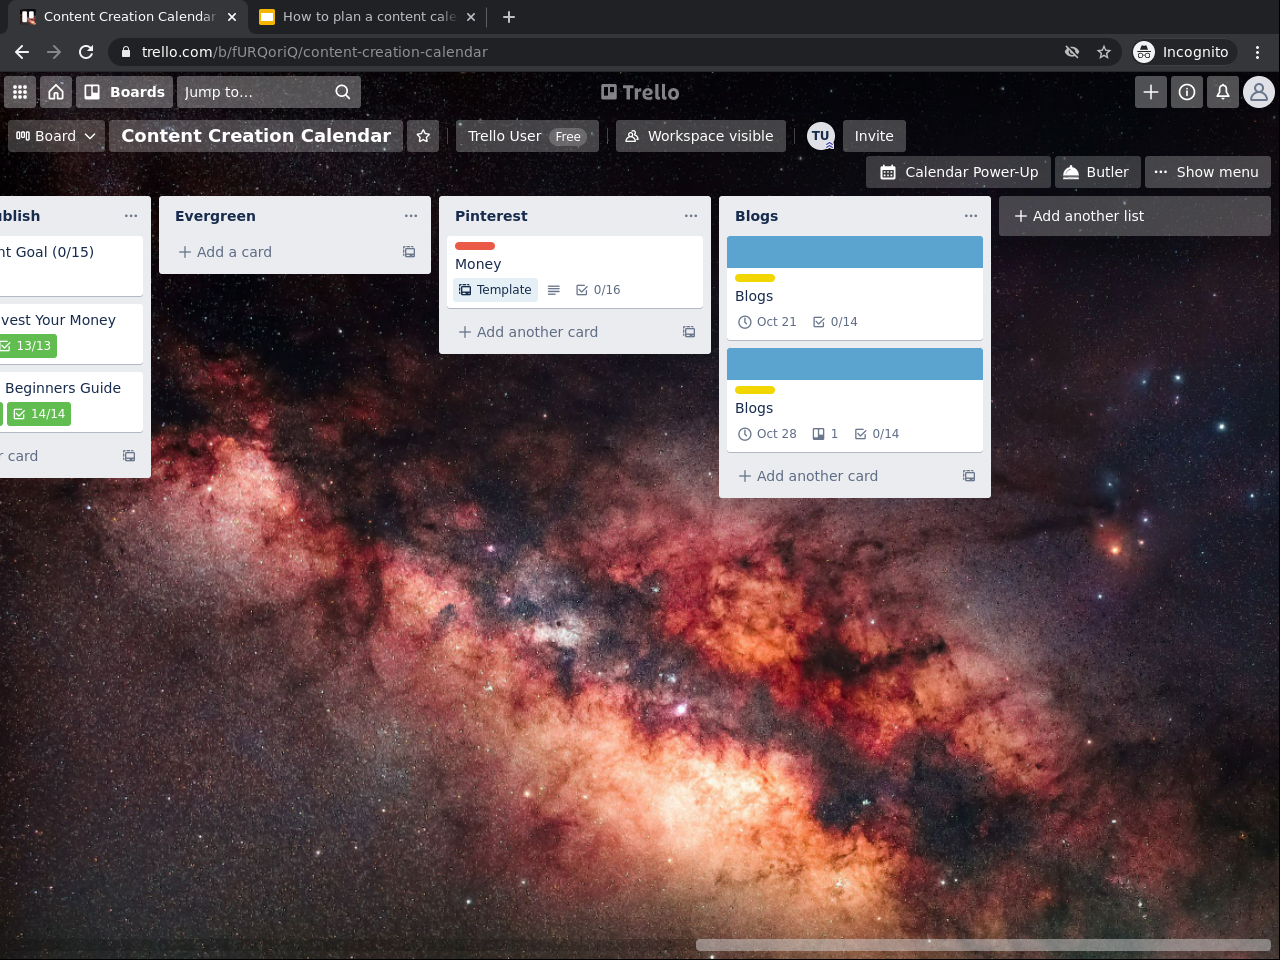Click the Trello logo in header
Screen dimensions: 1280x960
[x=640, y=92]
